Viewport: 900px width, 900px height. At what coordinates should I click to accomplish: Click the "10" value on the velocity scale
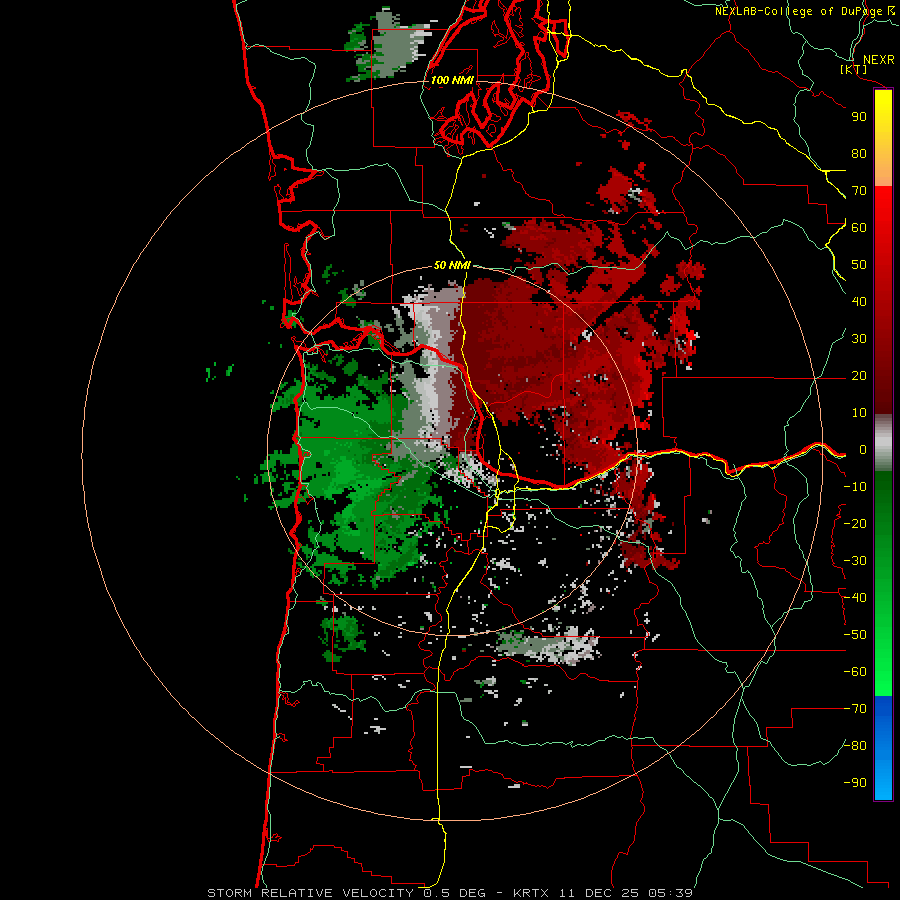(x=859, y=413)
